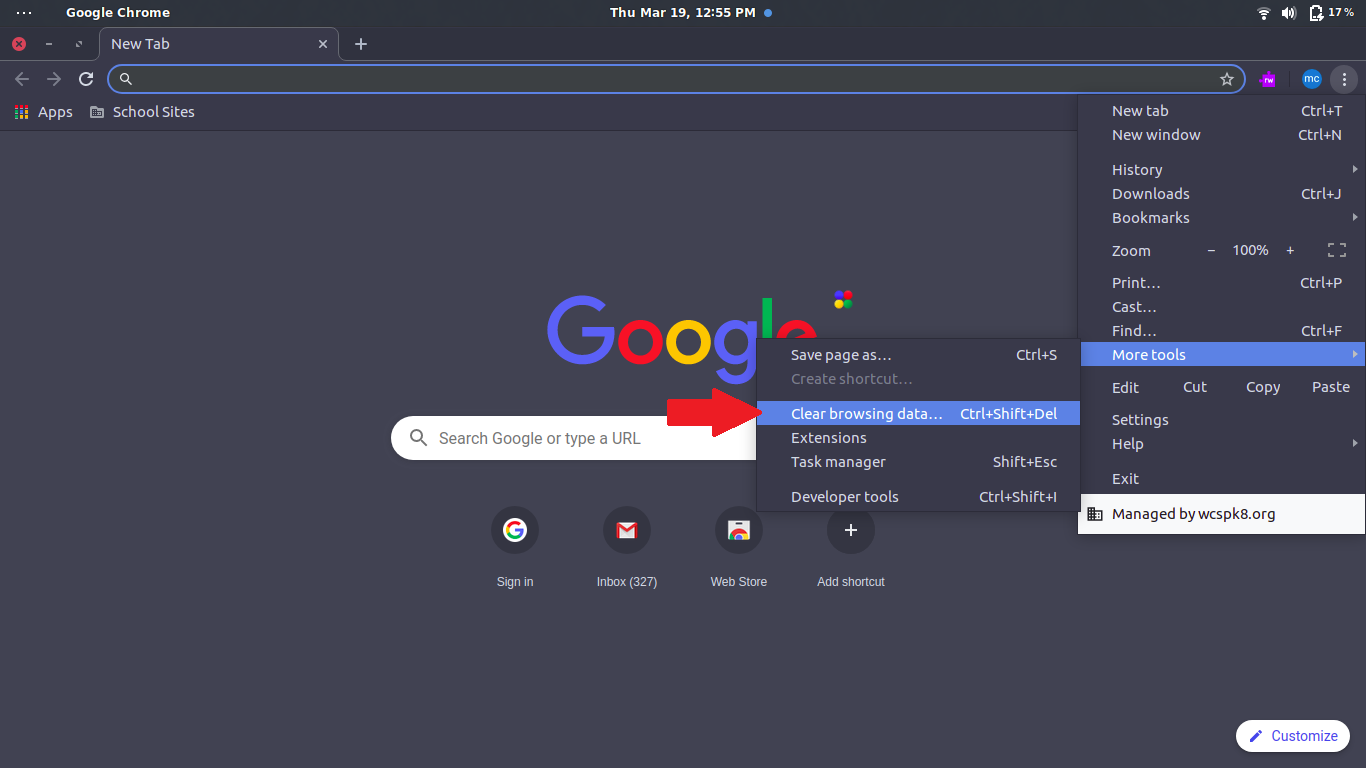Open the Activities dots in top bar

(x=24, y=13)
